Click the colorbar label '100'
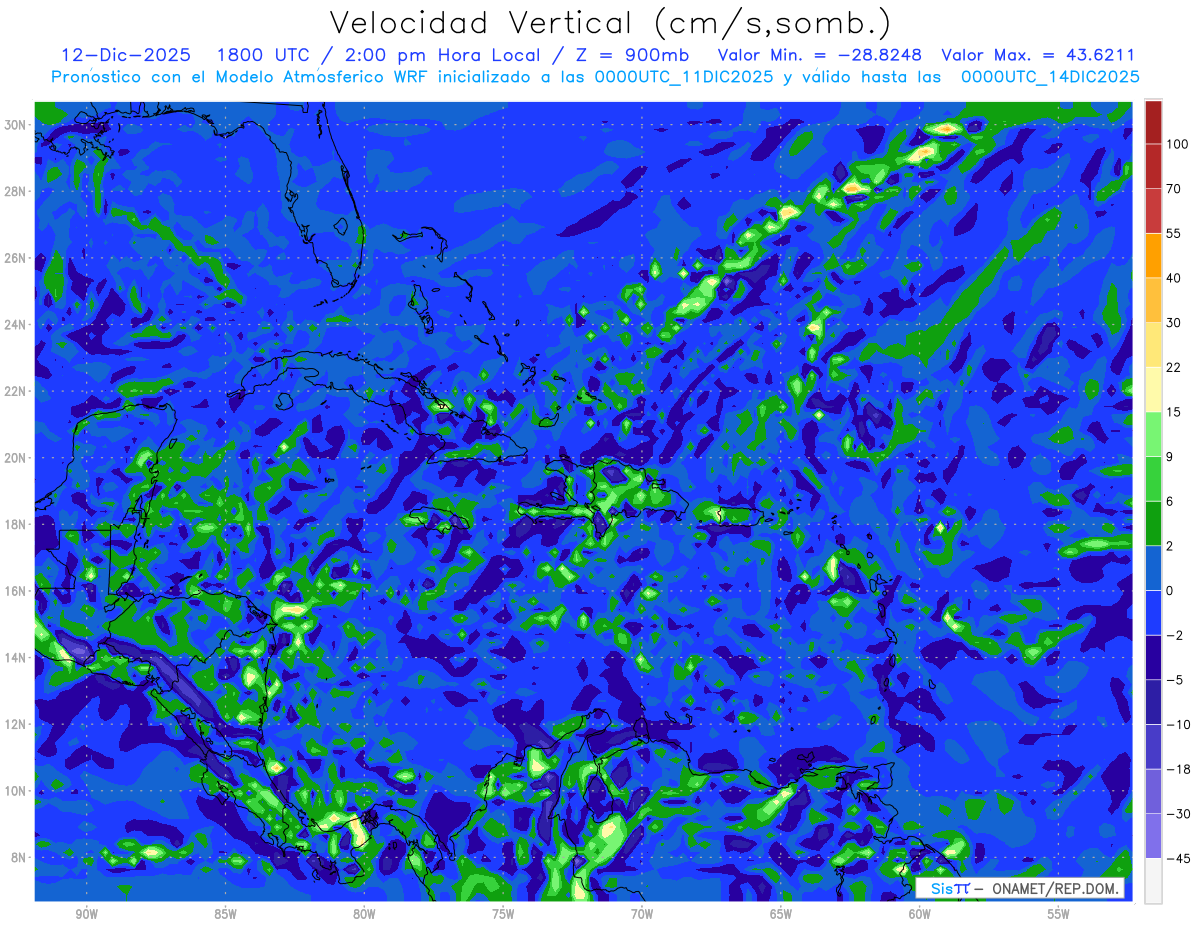 [1177, 145]
